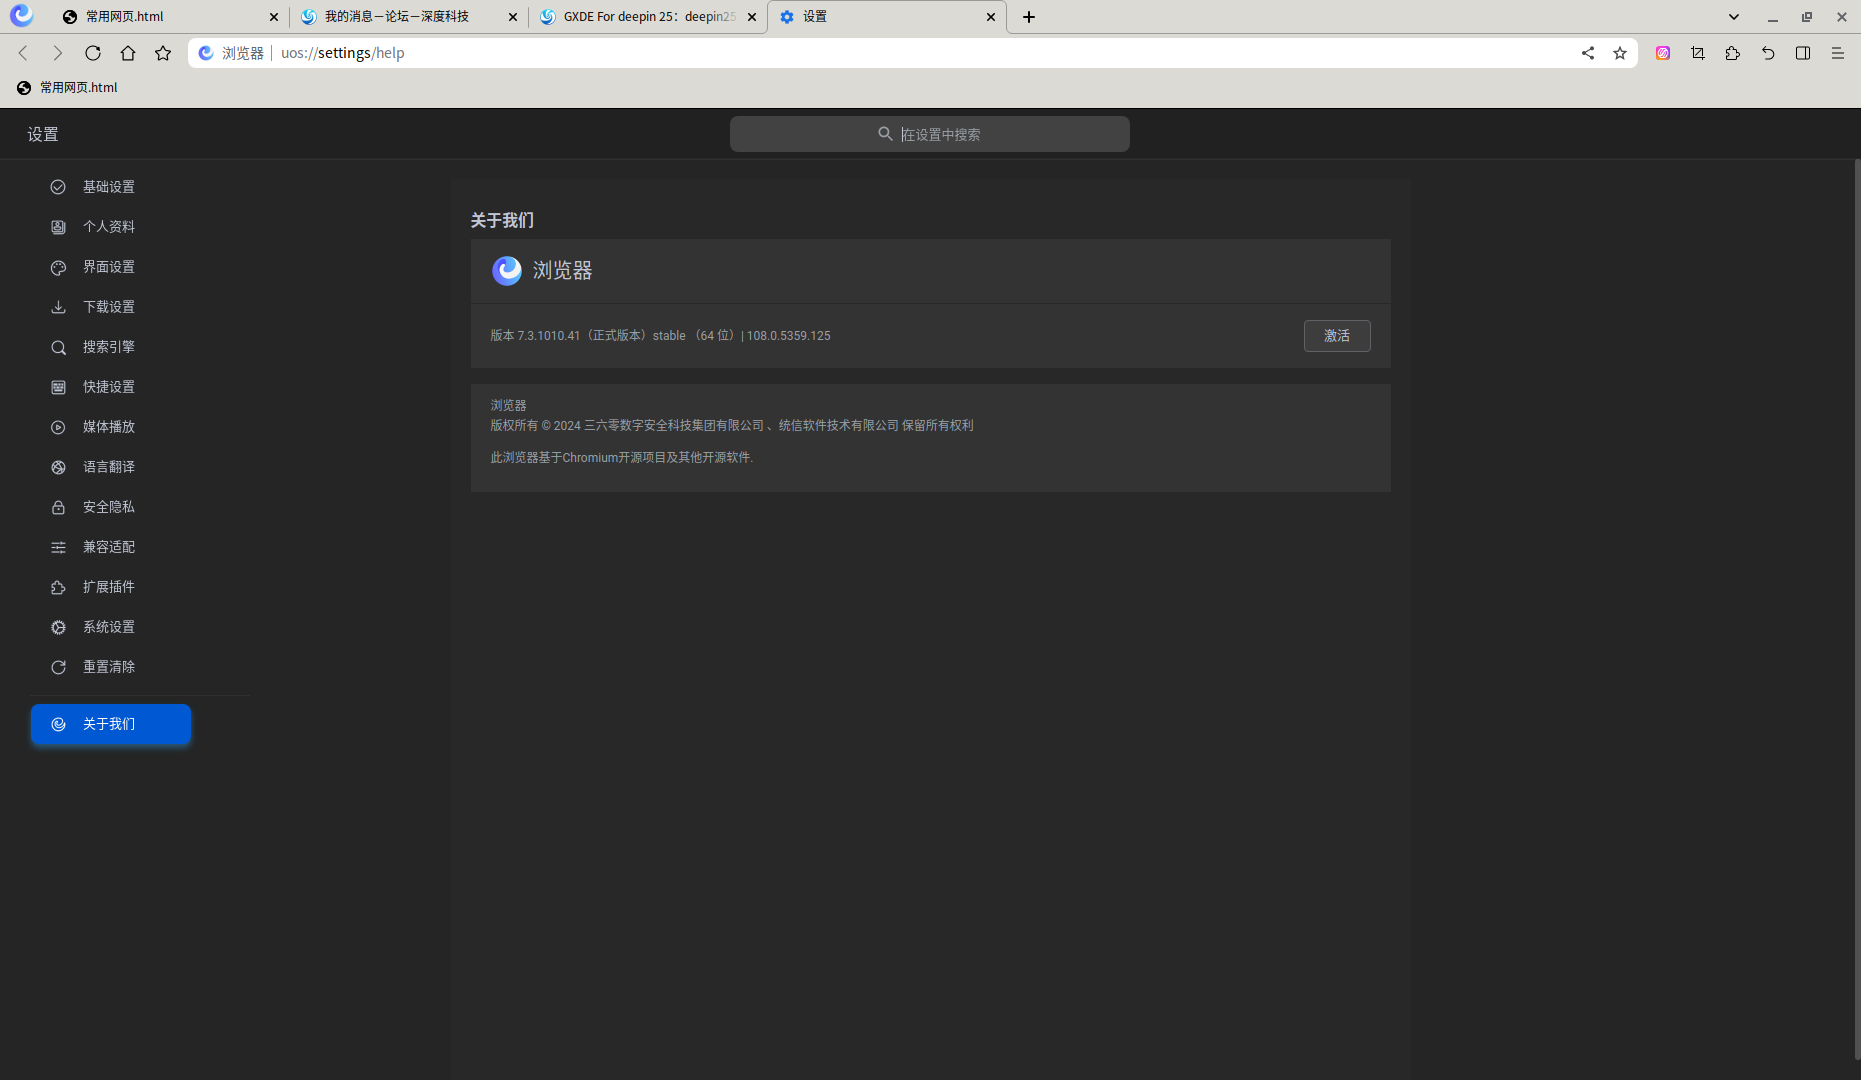Open 安全隐私 section

[108, 507]
